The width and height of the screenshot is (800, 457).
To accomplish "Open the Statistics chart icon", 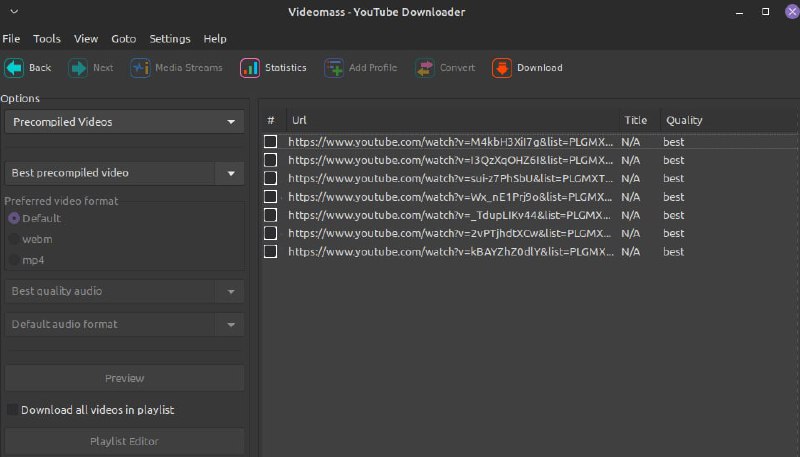I will [x=249, y=68].
